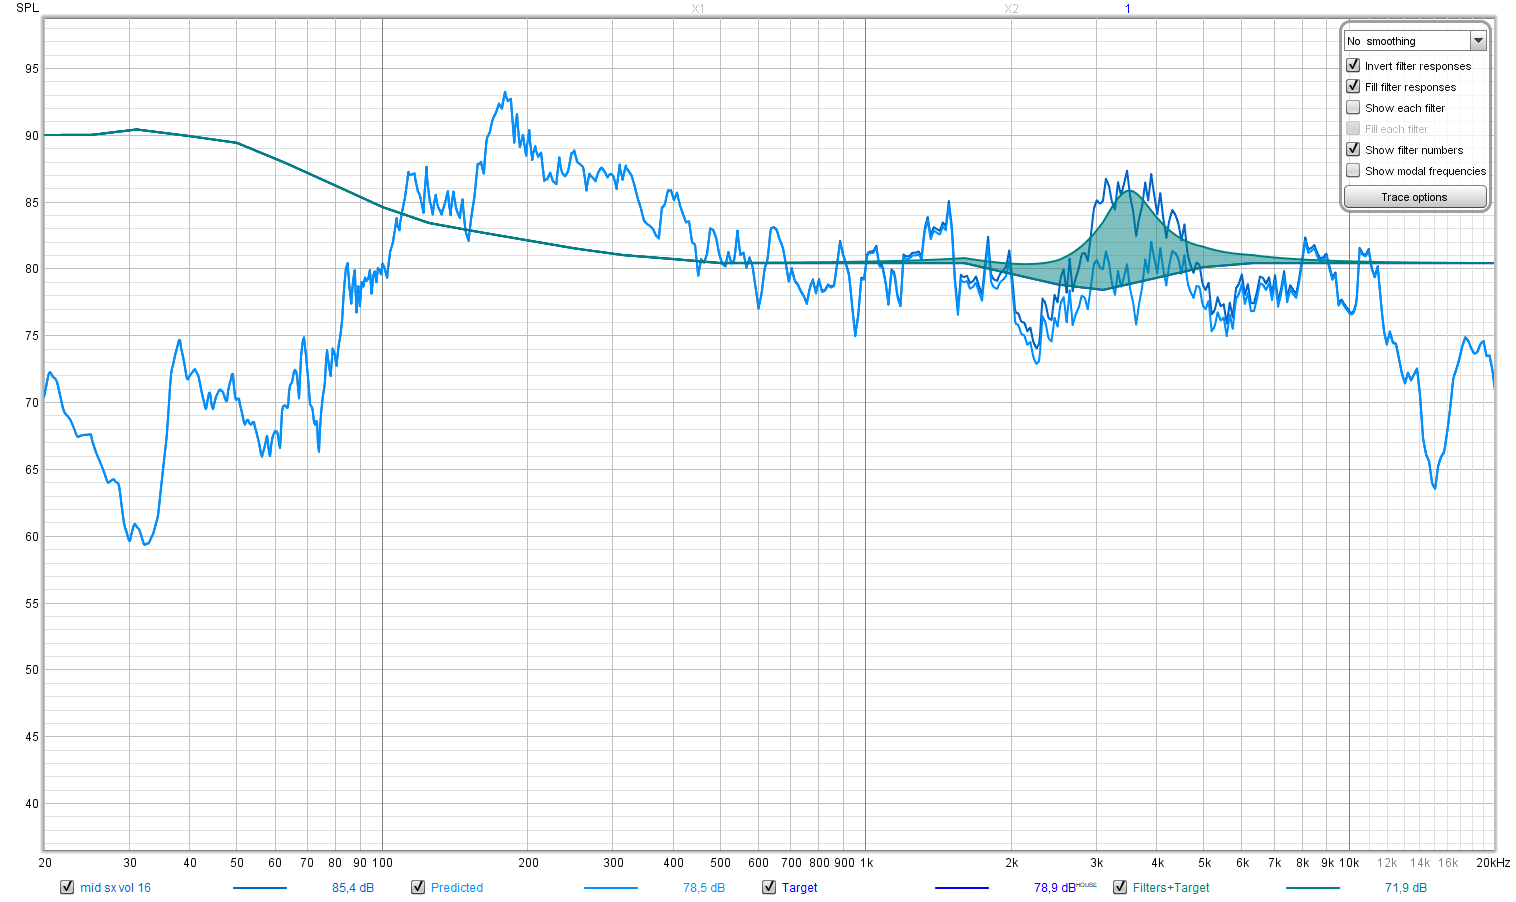The width and height of the screenshot is (1516, 902).
Task: Toggle Target trace checkbox
Action: coord(769,887)
